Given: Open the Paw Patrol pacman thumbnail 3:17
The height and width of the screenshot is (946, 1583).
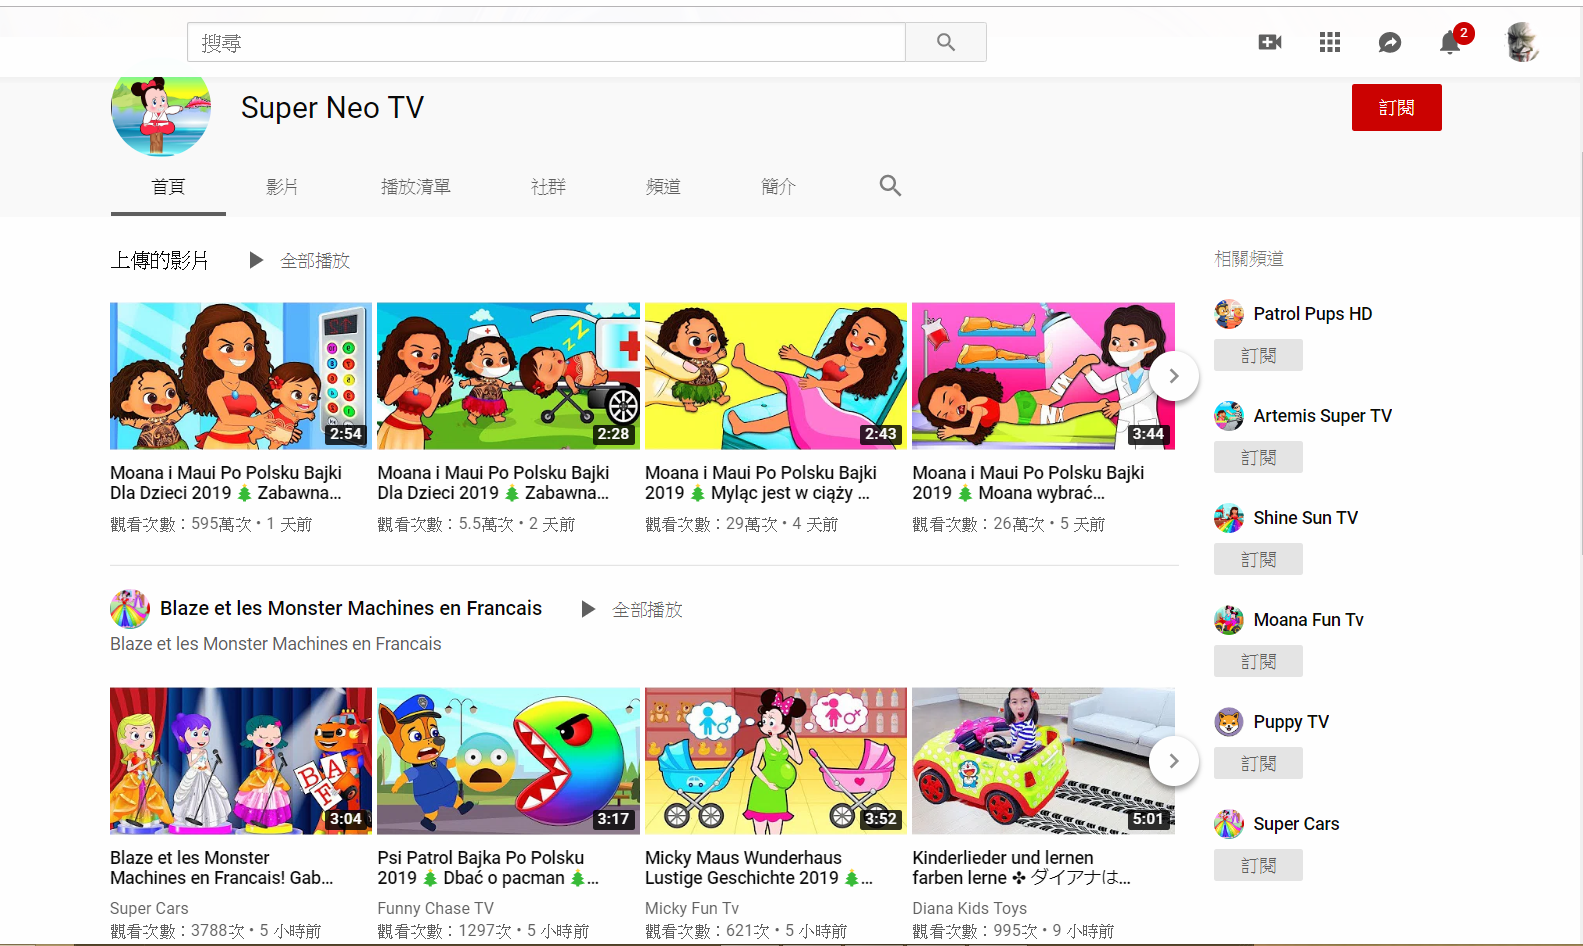Looking at the screenshot, I should pos(508,761).
